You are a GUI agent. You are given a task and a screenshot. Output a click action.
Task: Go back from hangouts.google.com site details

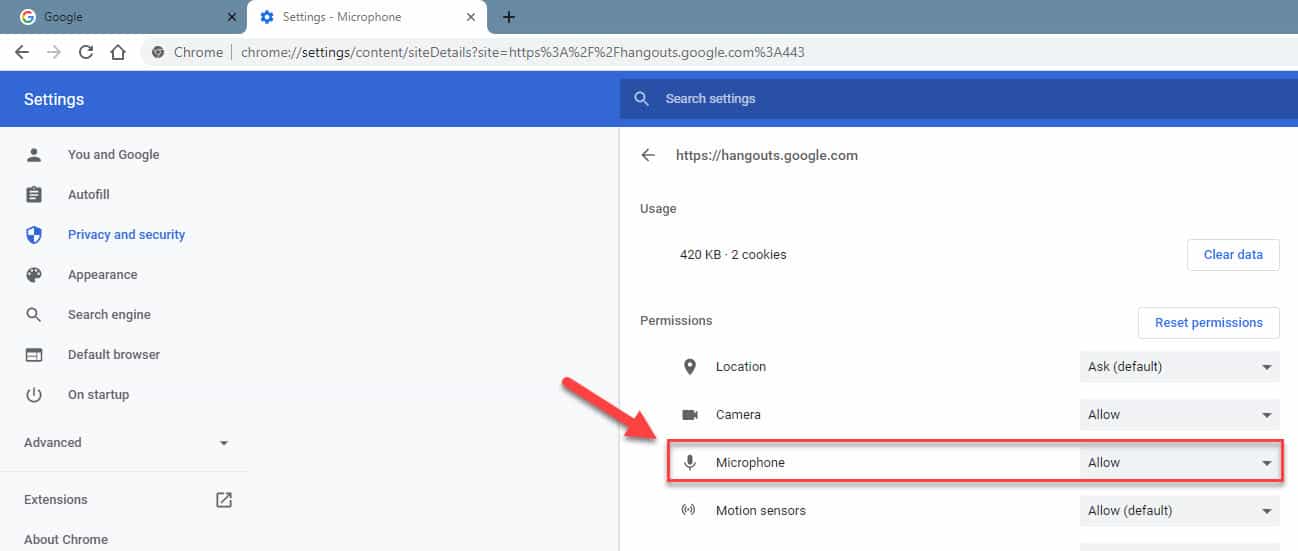coord(648,155)
